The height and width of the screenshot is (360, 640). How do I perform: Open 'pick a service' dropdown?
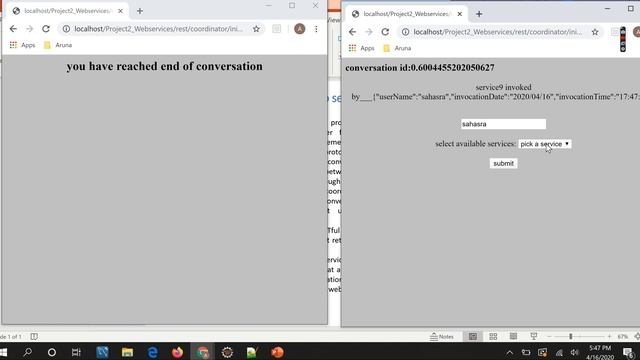click(544, 144)
